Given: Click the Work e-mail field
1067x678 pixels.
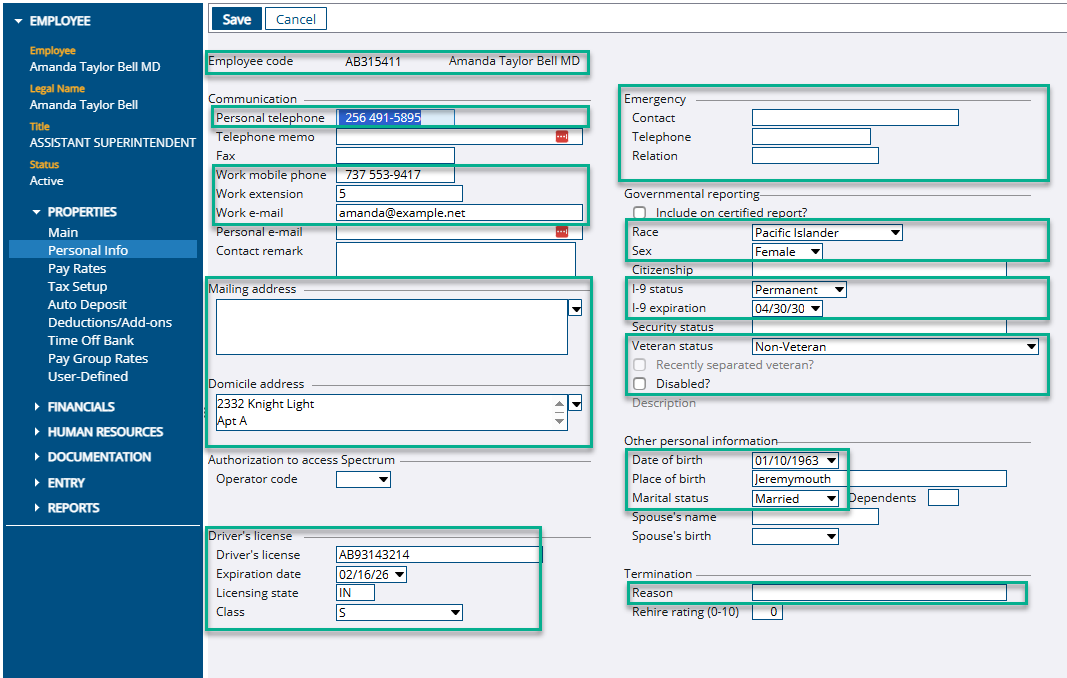Looking at the screenshot, I should click(x=459, y=213).
